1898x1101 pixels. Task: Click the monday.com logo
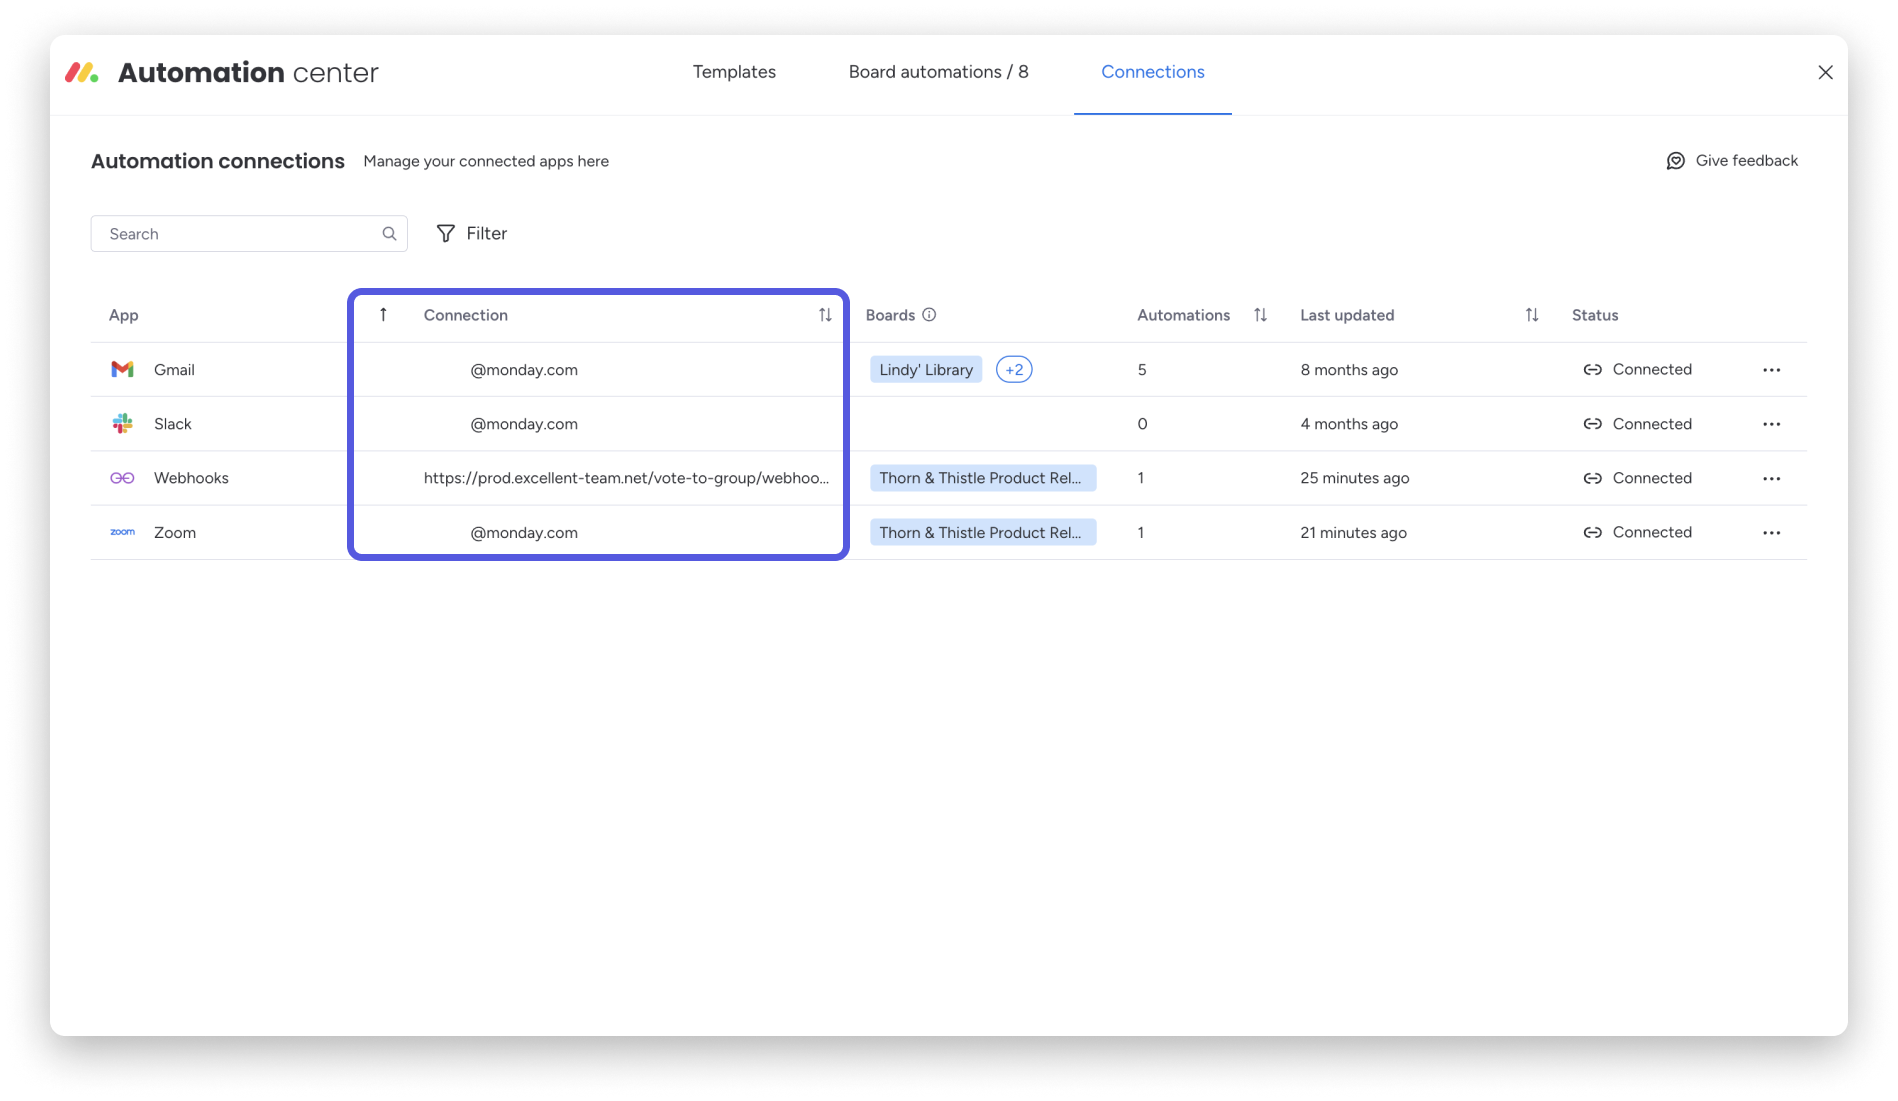pyautogui.click(x=84, y=71)
